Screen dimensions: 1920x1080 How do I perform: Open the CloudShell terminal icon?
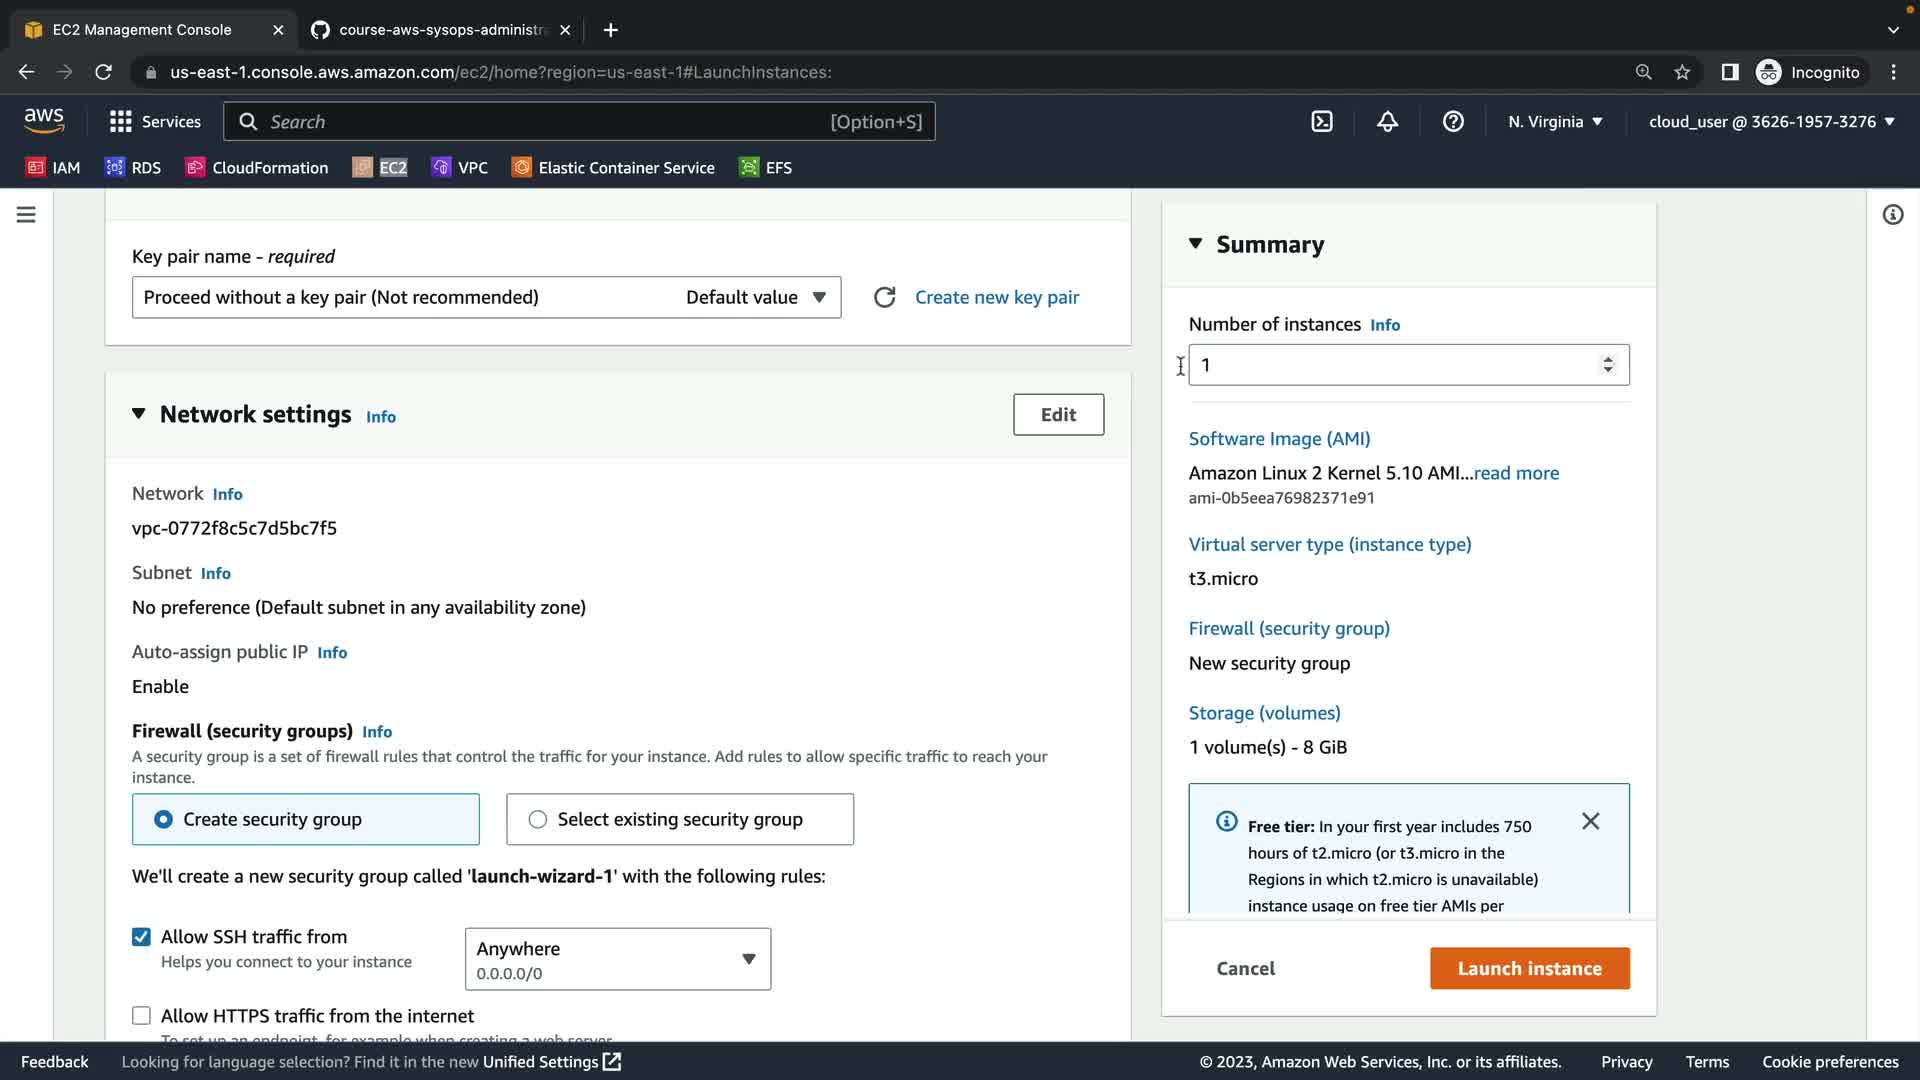[1322, 122]
